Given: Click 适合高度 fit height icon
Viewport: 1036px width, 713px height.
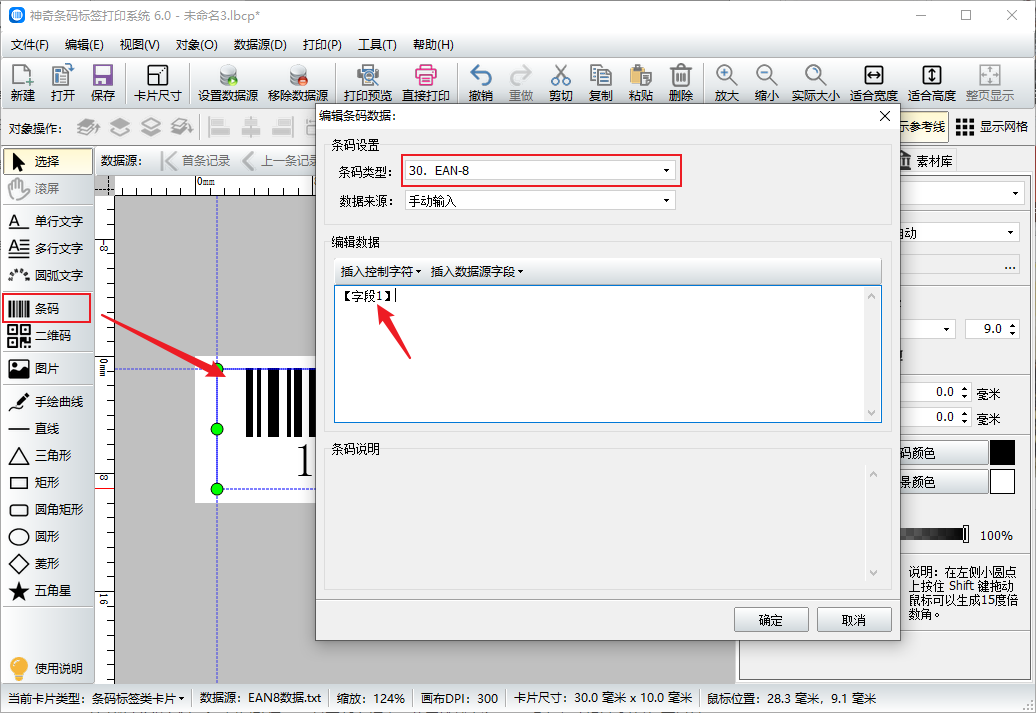Looking at the screenshot, I should point(932,83).
